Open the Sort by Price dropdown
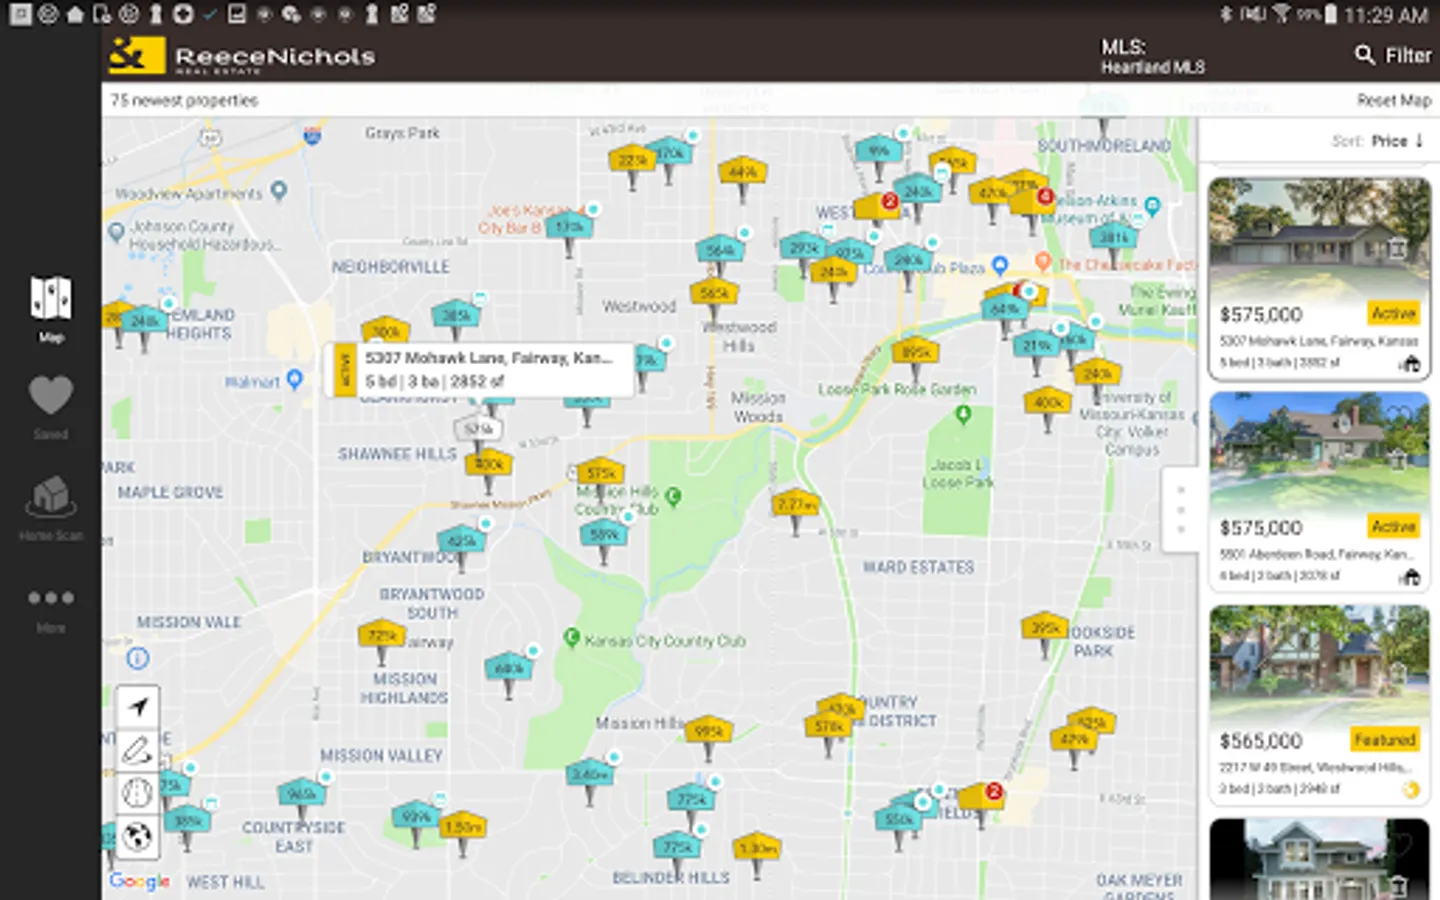 point(1378,141)
